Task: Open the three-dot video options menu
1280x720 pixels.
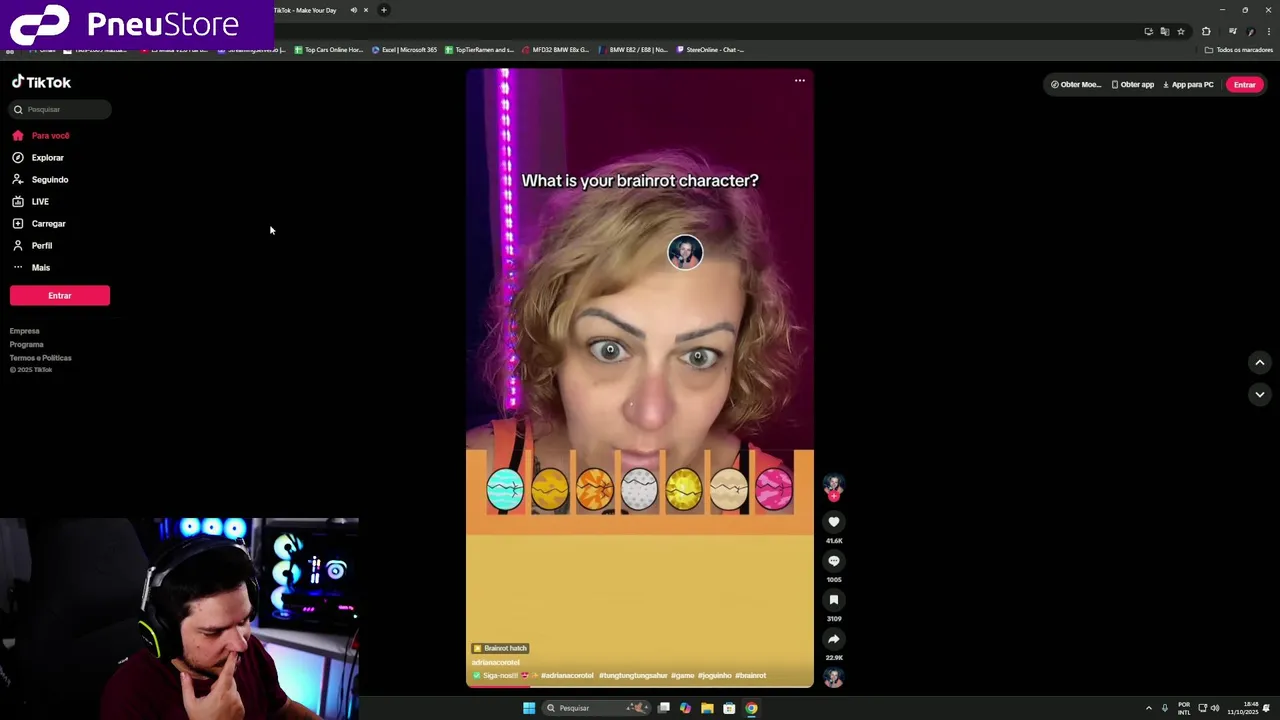Action: pyautogui.click(x=800, y=80)
